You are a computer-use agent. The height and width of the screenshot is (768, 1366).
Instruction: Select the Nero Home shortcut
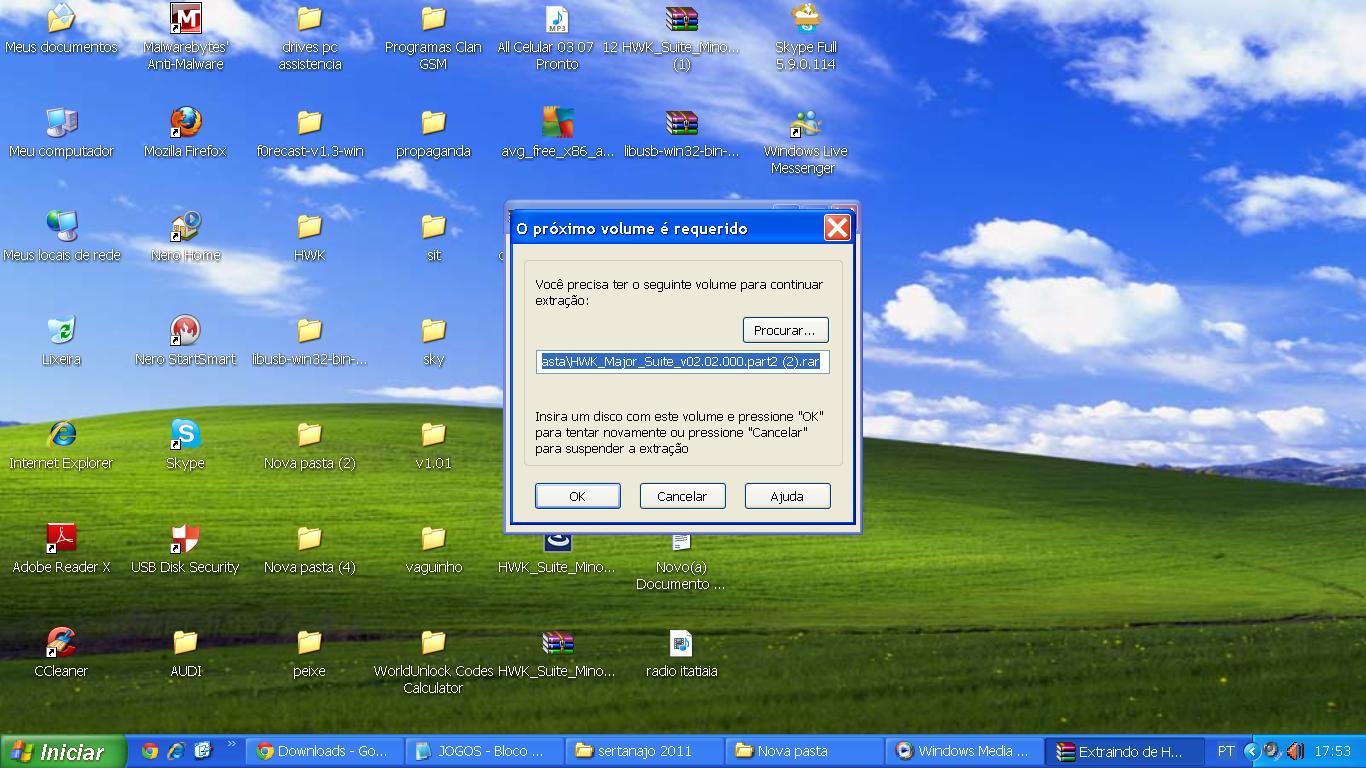(185, 237)
